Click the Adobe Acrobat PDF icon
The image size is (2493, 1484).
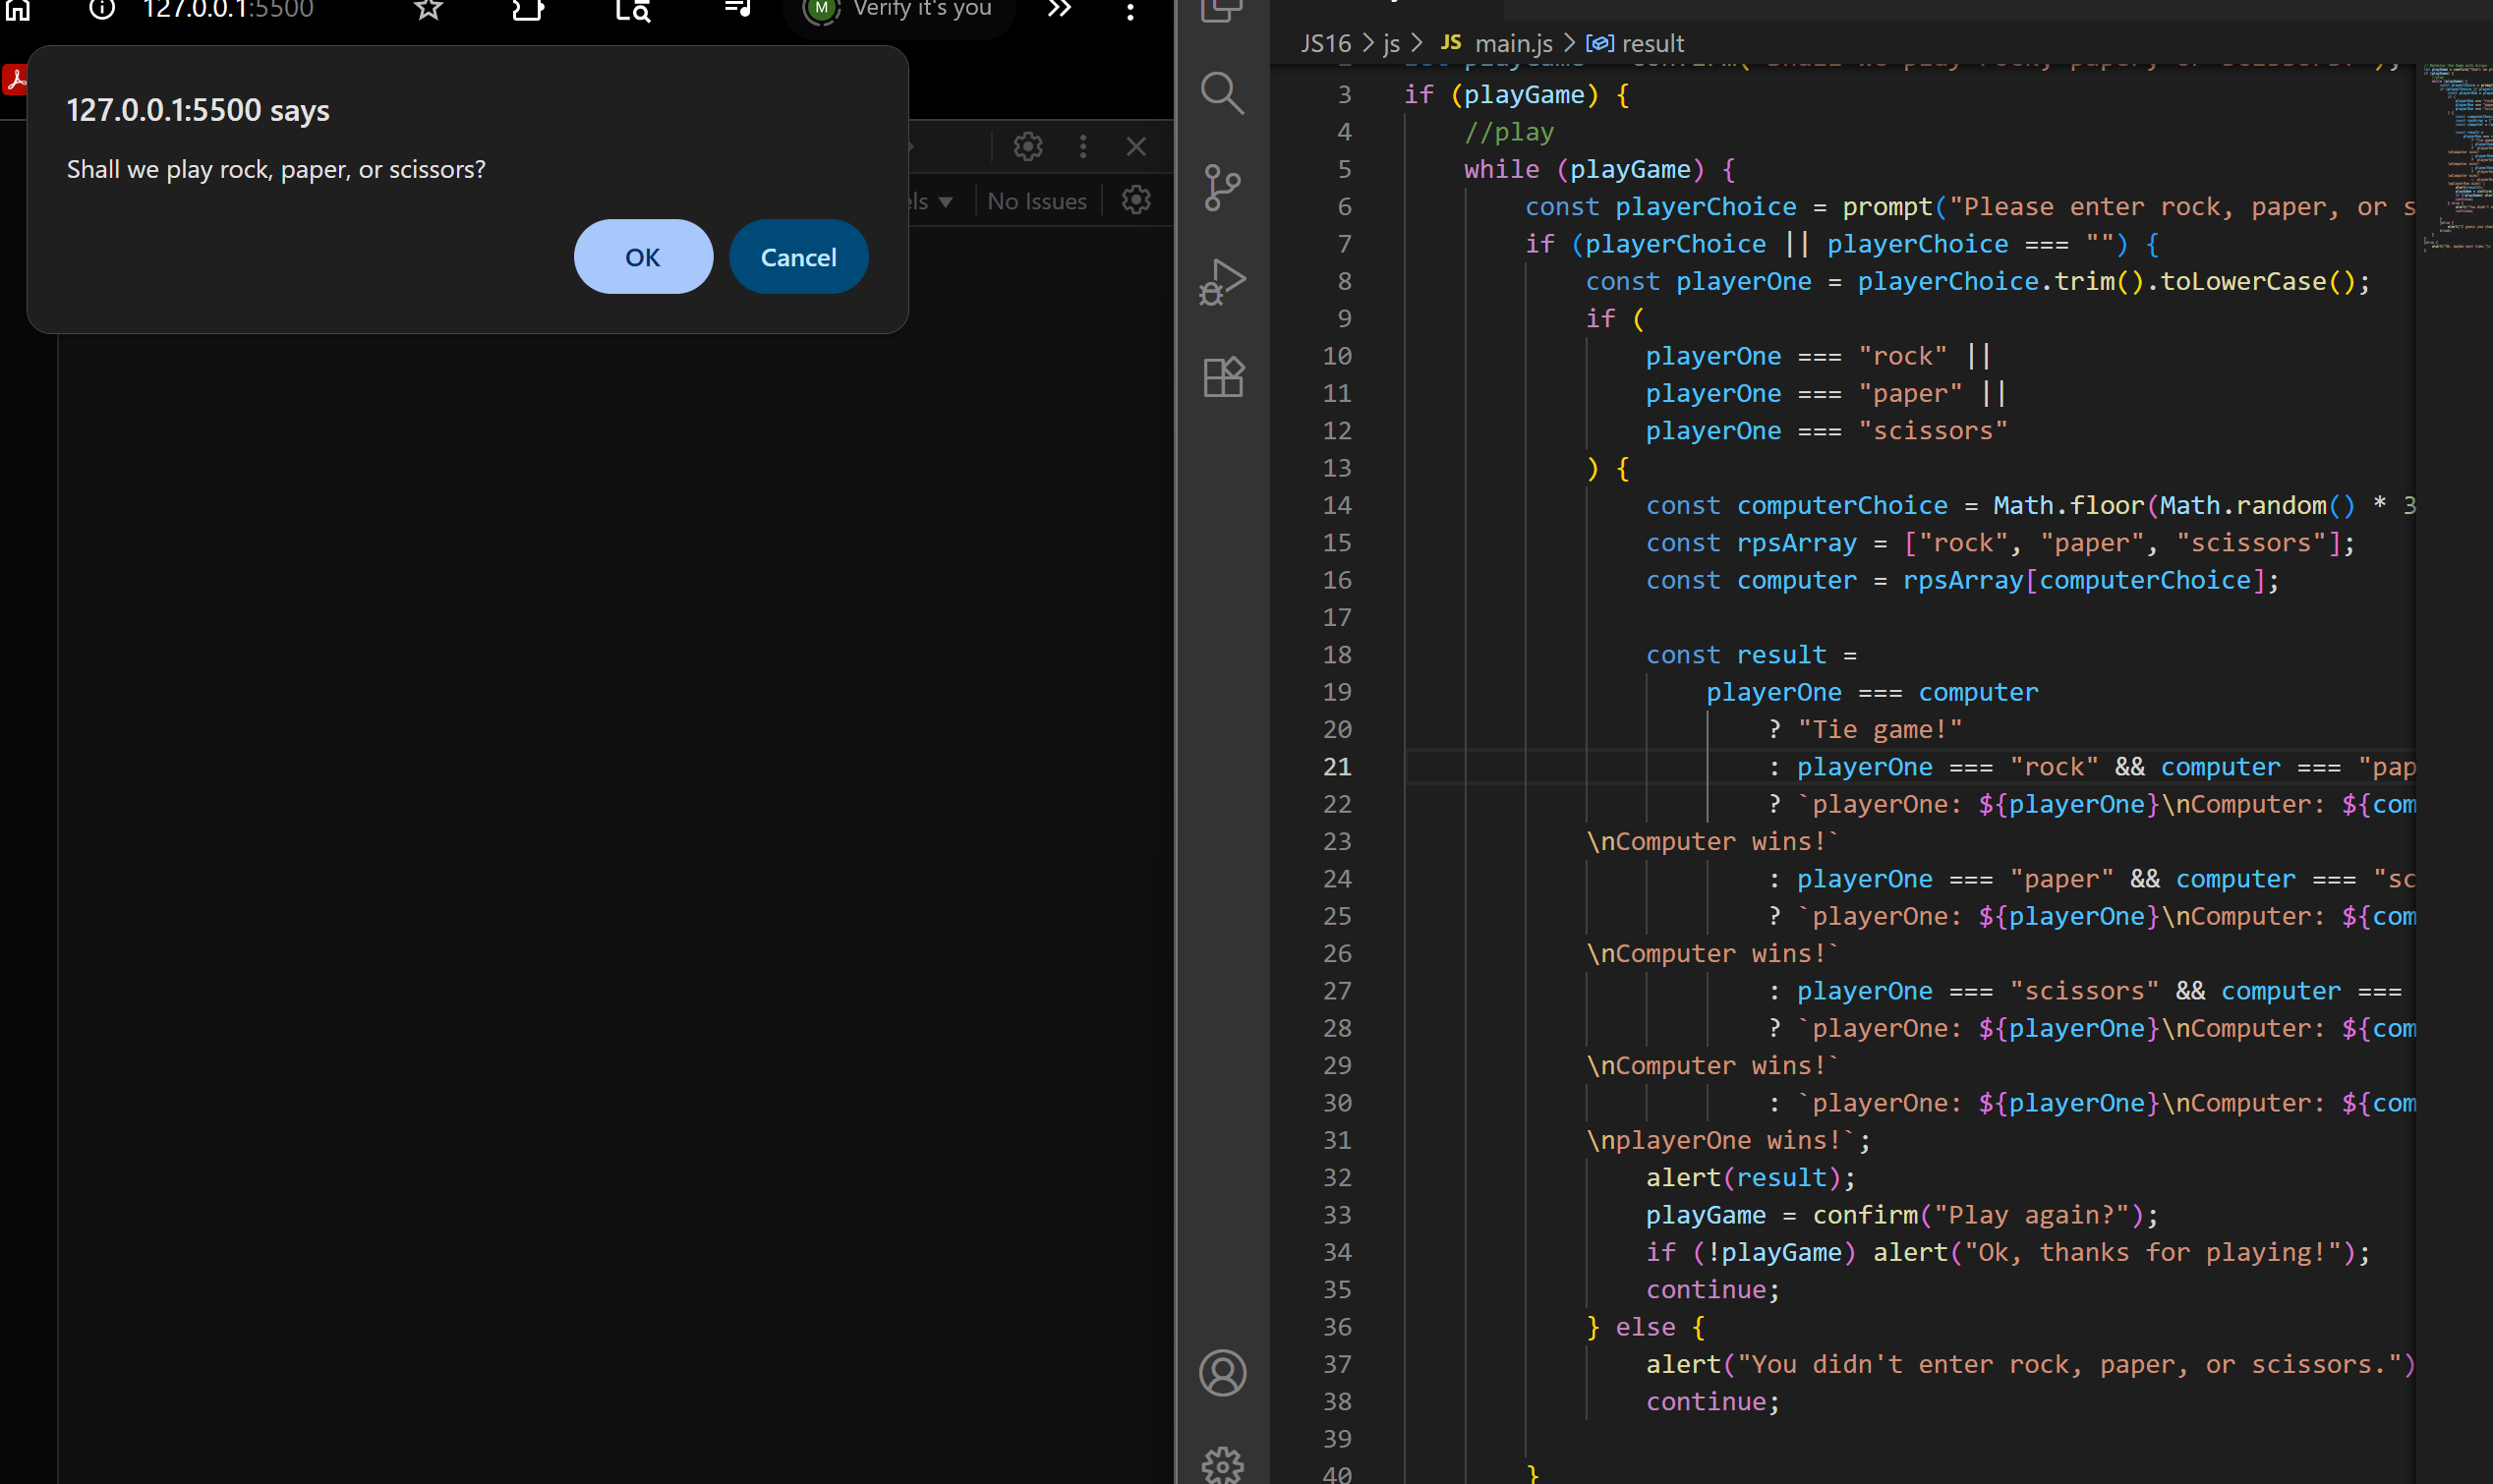pos(15,79)
